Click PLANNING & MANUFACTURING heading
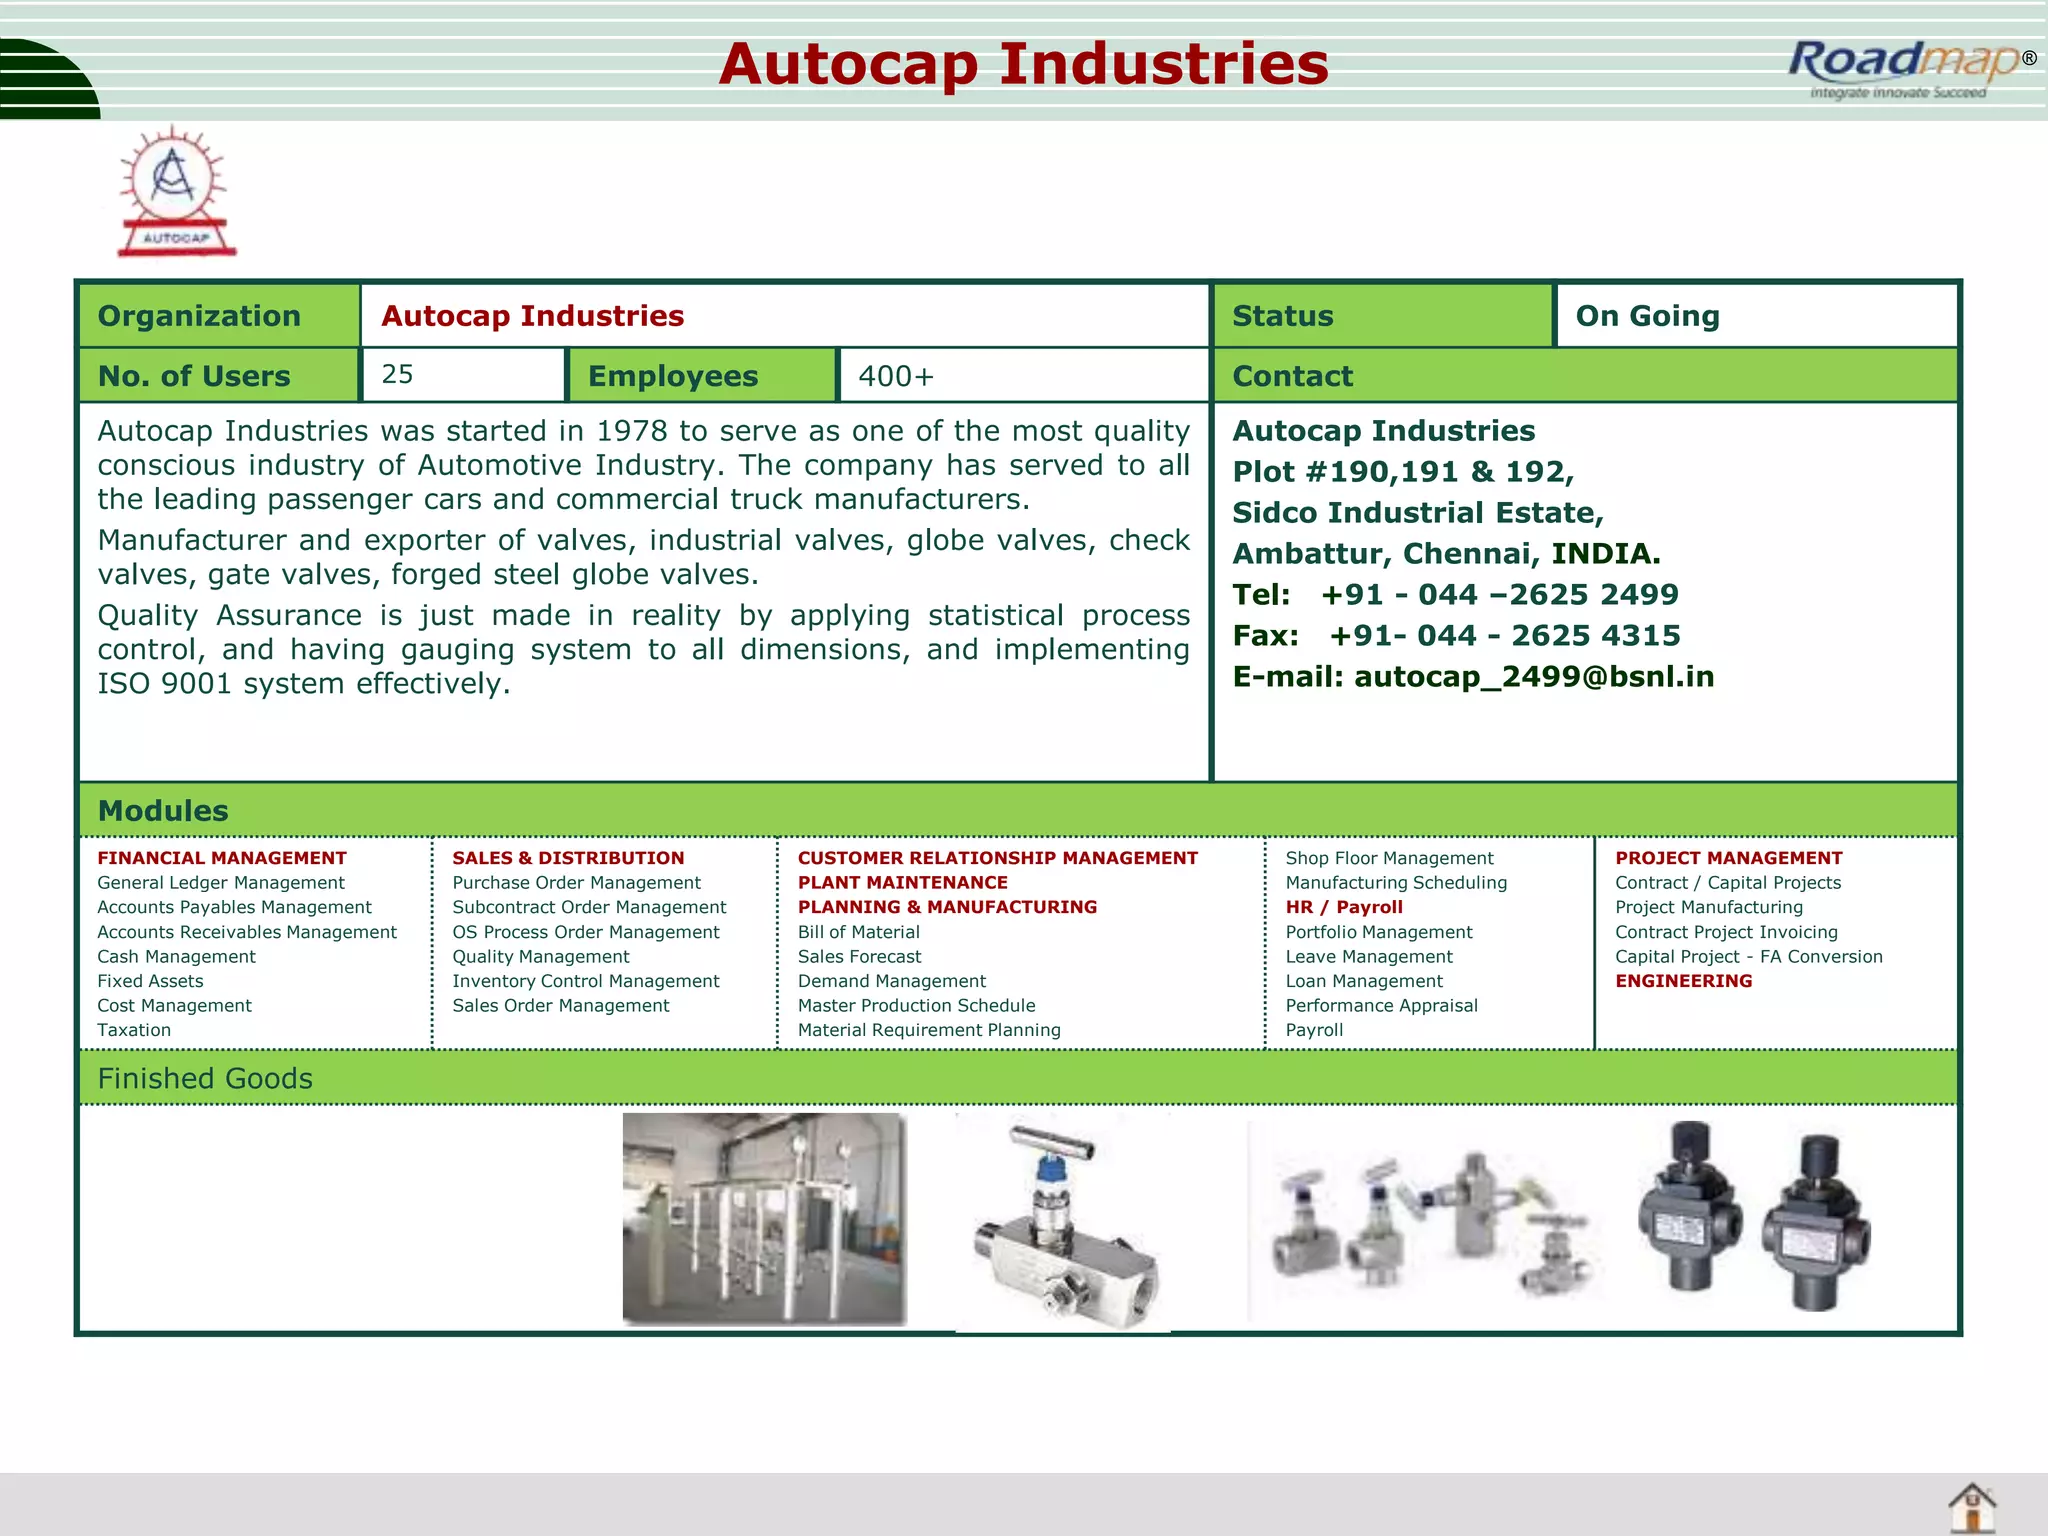This screenshot has width=2048, height=1536. tap(947, 907)
